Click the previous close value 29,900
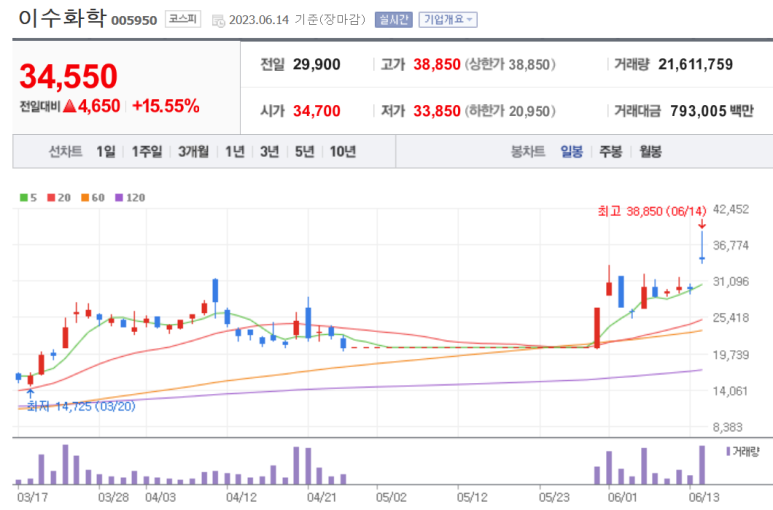This screenshot has width=773, height=510. pos(316,65)
